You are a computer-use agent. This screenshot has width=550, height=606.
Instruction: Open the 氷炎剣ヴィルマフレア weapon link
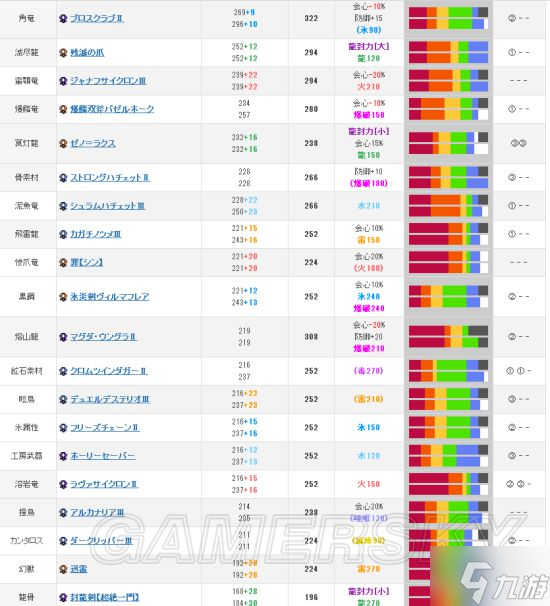109,296
